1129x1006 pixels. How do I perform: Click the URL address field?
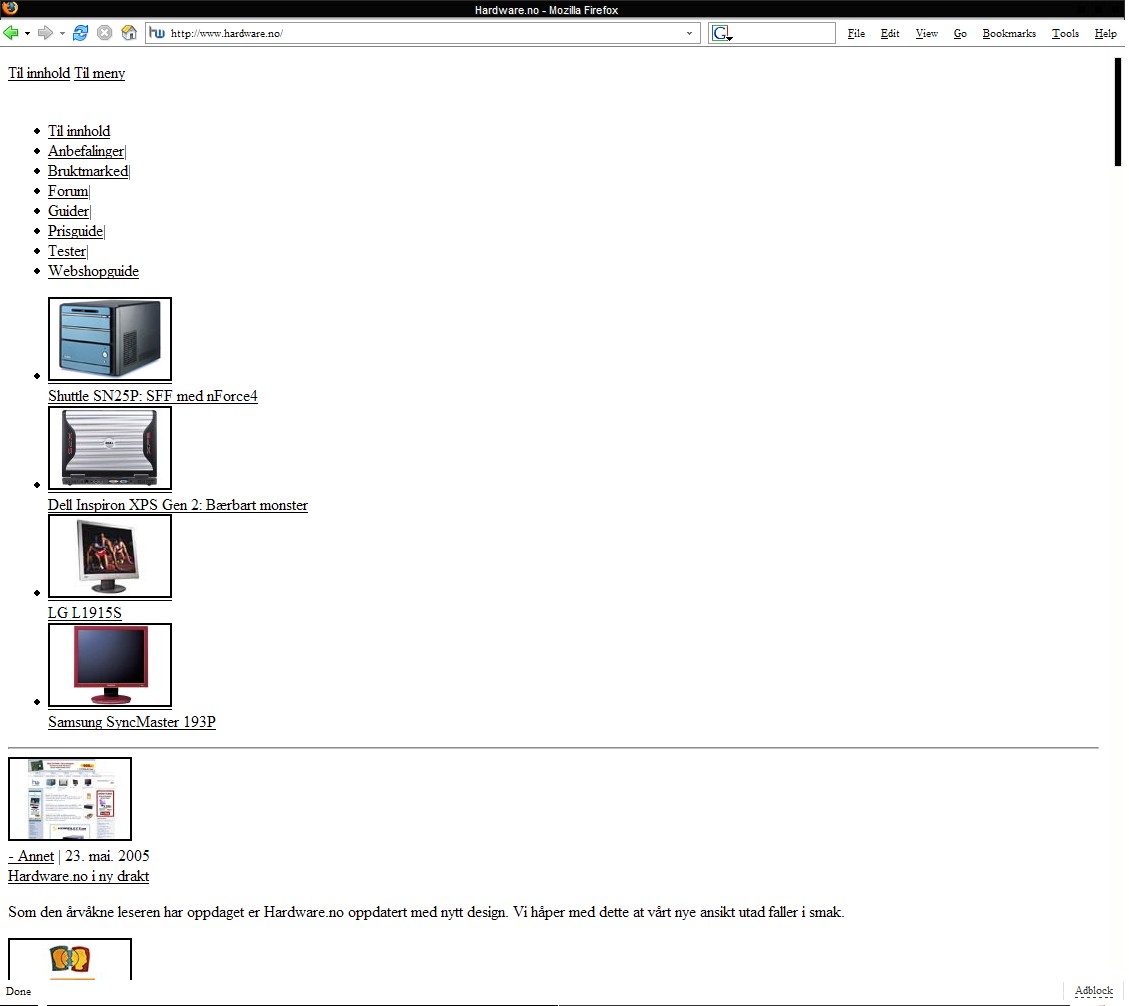tap(425, 33)
